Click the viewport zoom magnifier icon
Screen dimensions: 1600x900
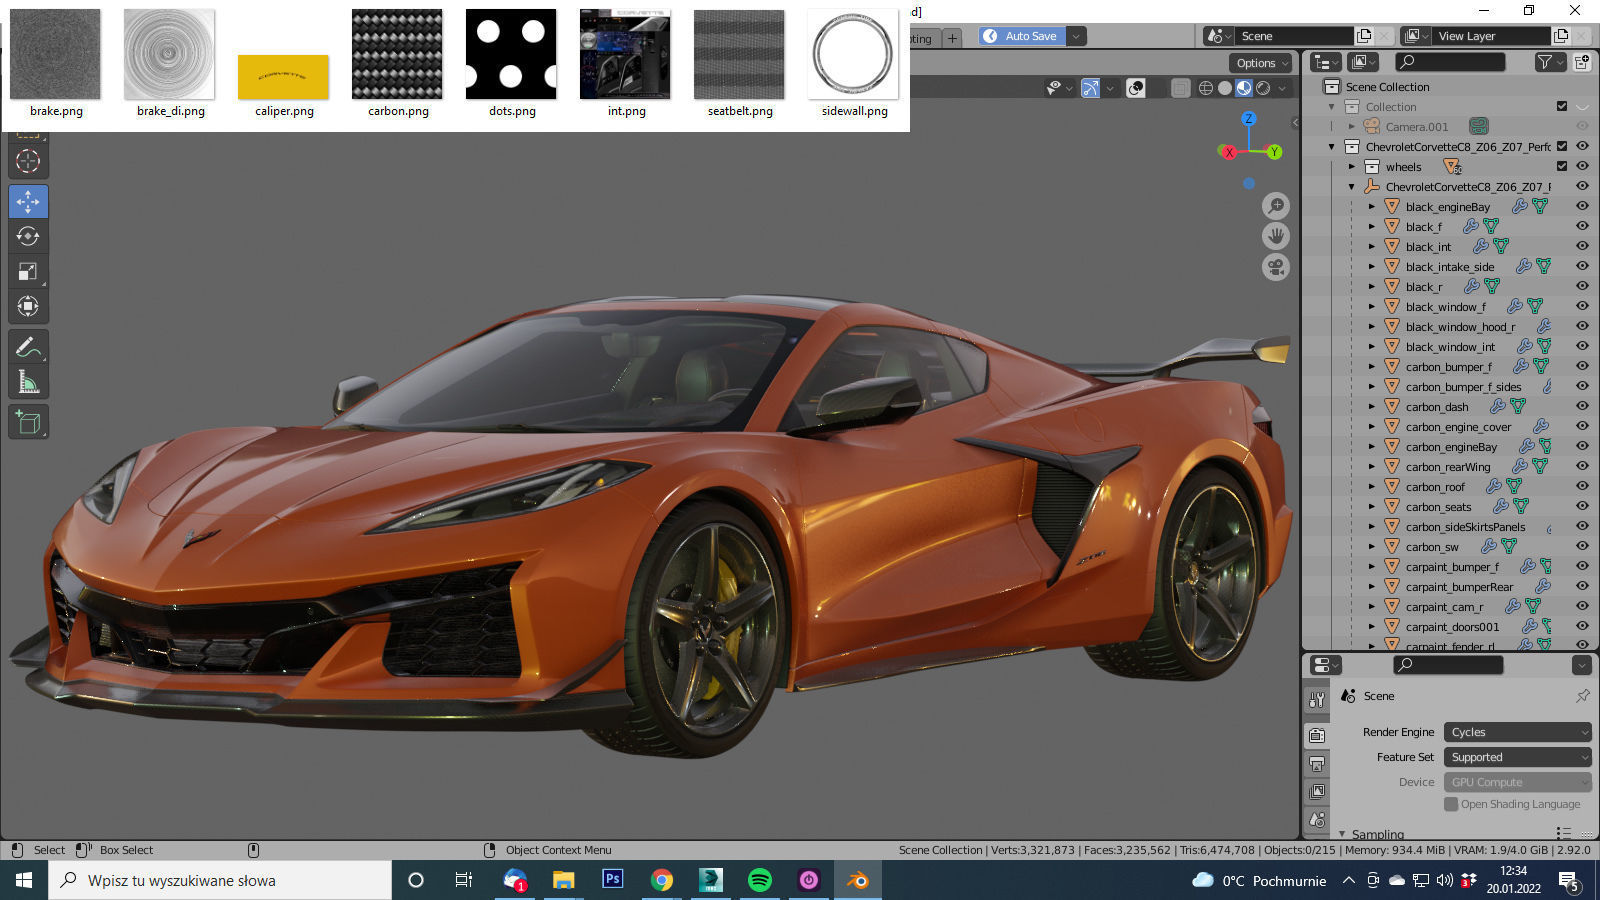(x=1276, y=206)
